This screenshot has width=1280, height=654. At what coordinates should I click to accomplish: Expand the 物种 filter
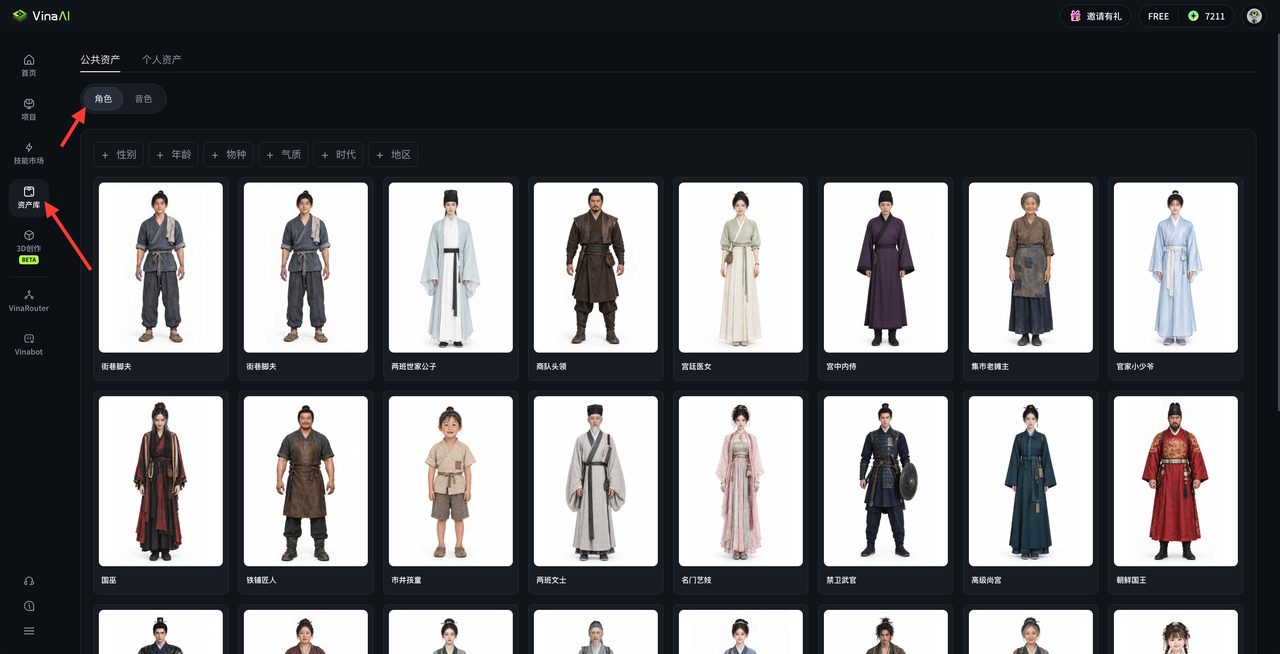pyautogui.click(x=229, y=155)
